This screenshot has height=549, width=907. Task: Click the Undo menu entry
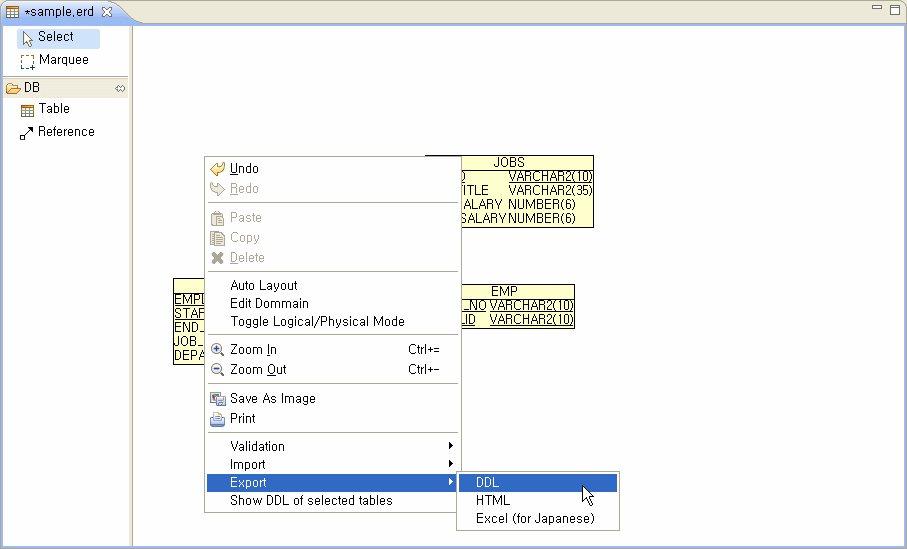pyautogui.click(x=244, y=169)
